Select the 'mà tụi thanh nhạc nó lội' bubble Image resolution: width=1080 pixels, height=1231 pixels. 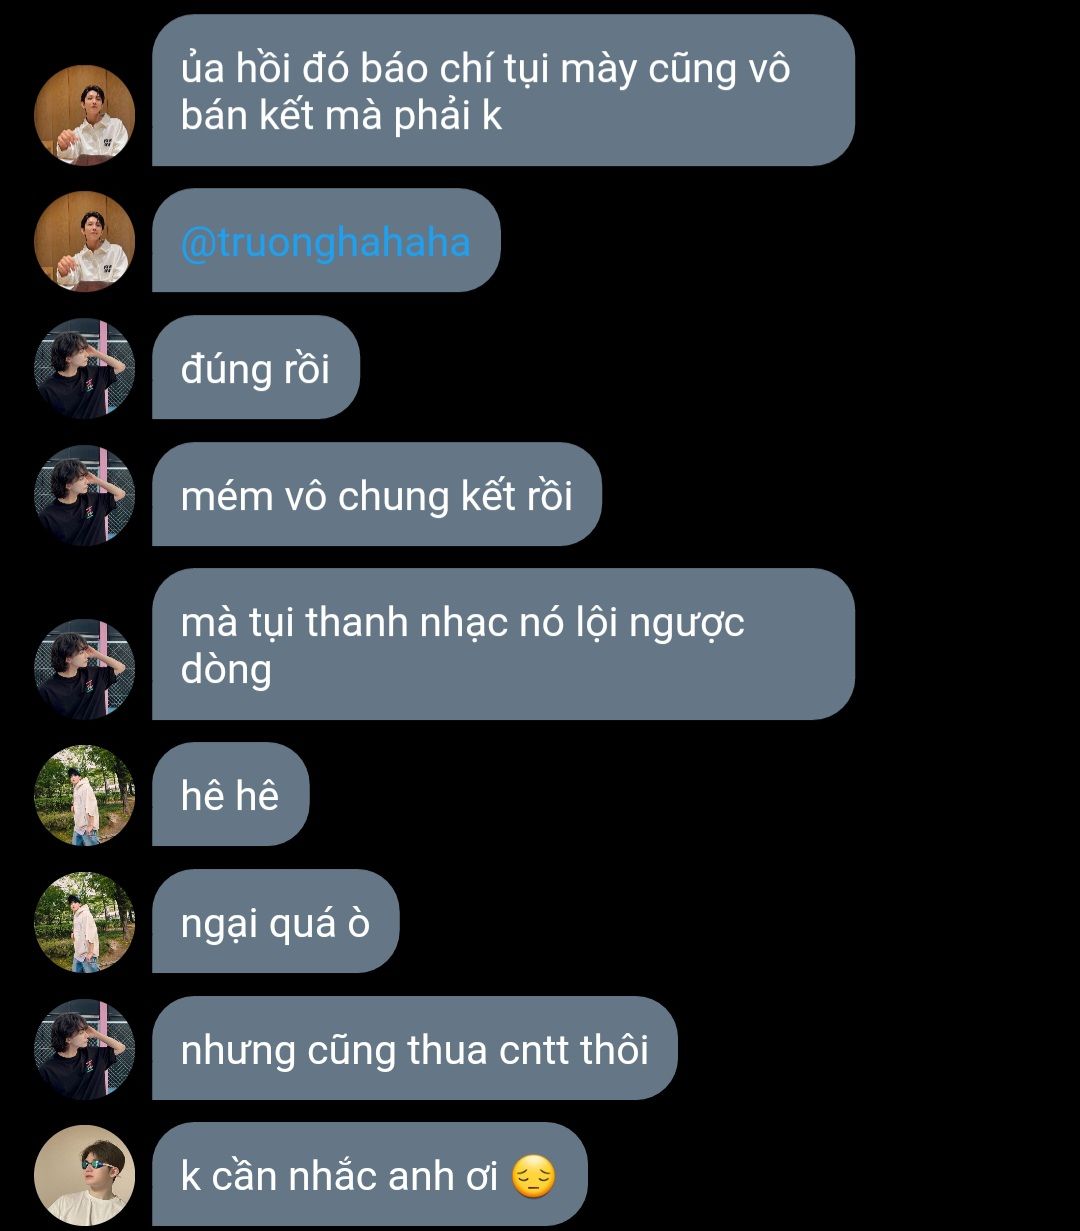coord(503,644)
